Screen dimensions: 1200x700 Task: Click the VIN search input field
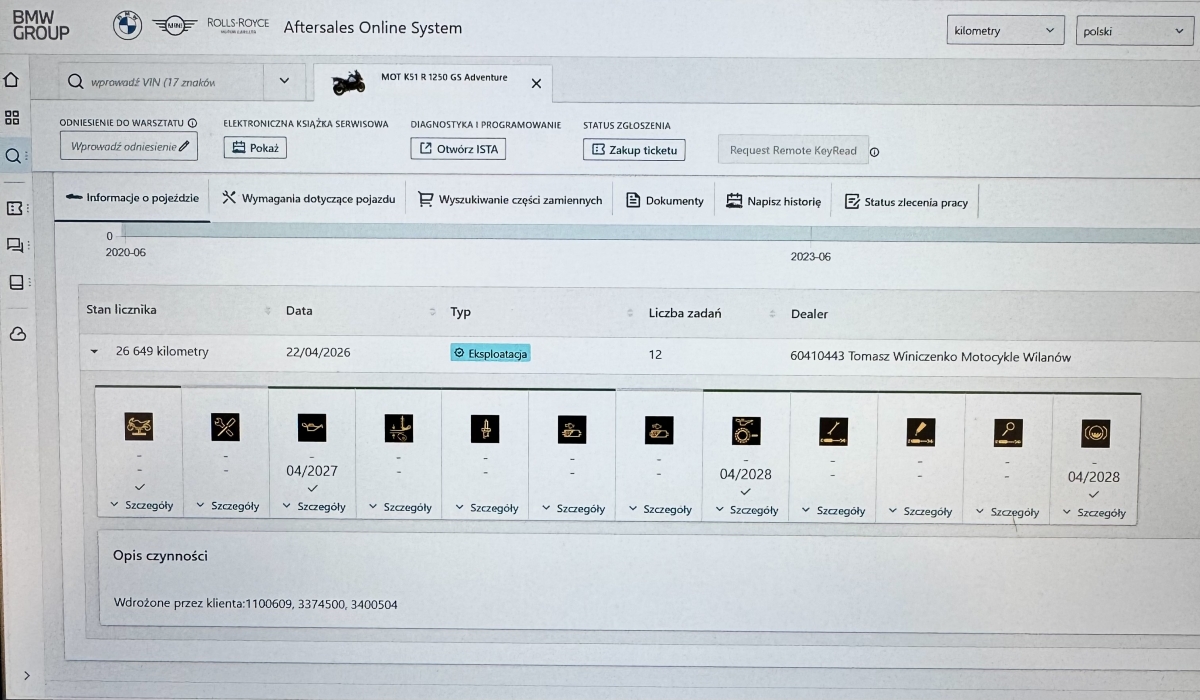coord(160,82)
